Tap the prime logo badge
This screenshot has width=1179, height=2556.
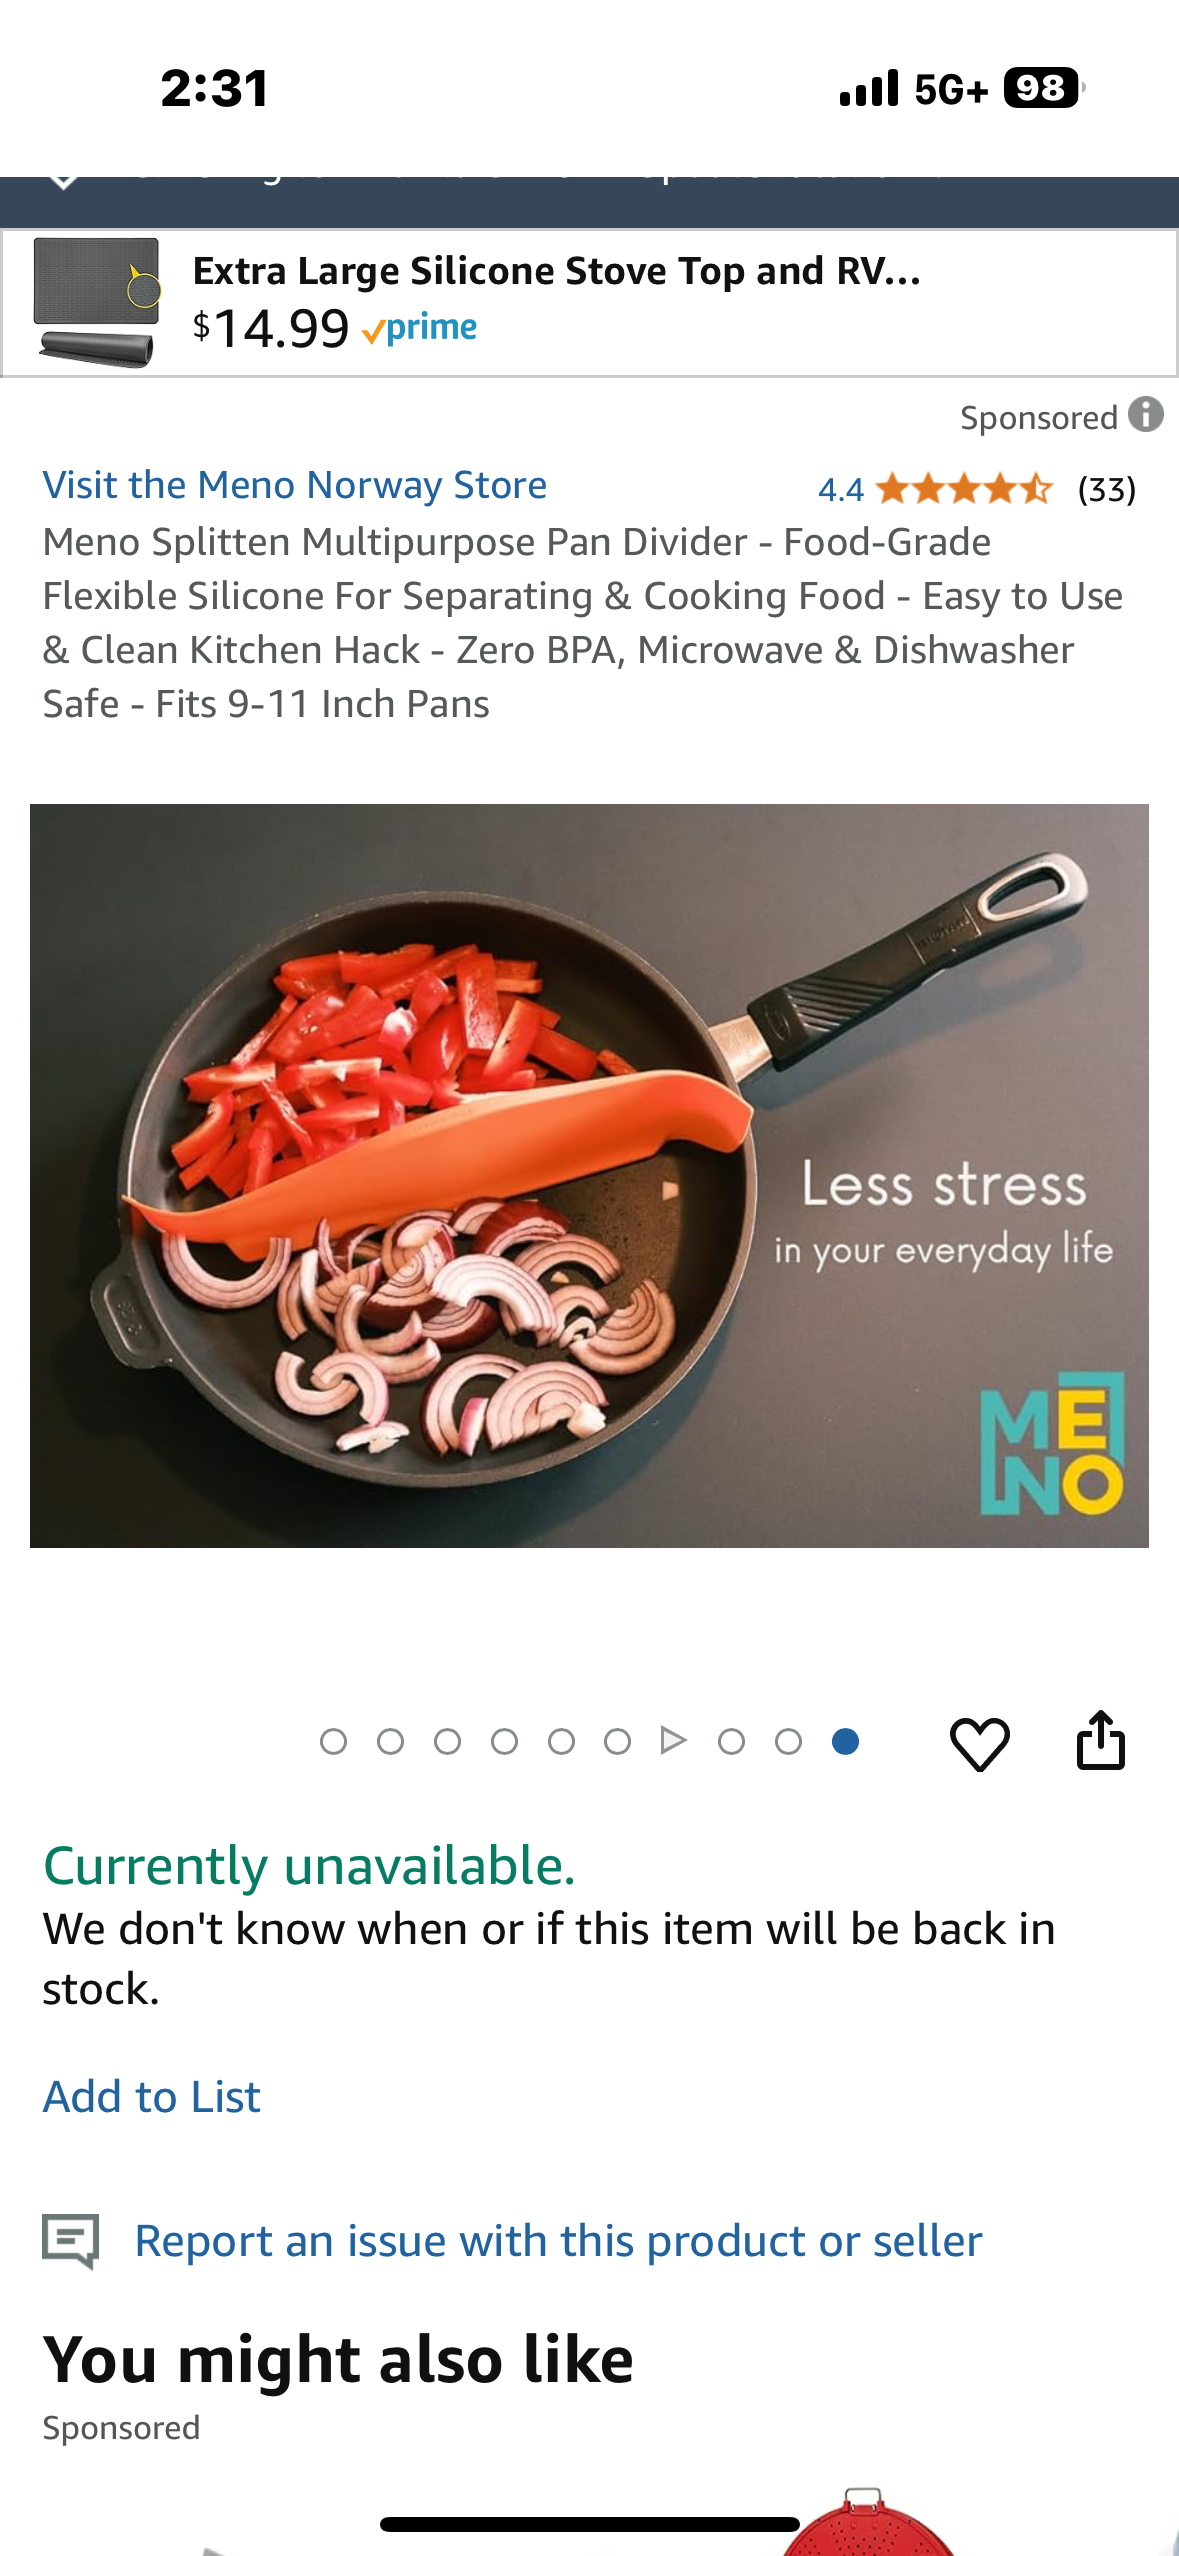click(x=420, y=328)
